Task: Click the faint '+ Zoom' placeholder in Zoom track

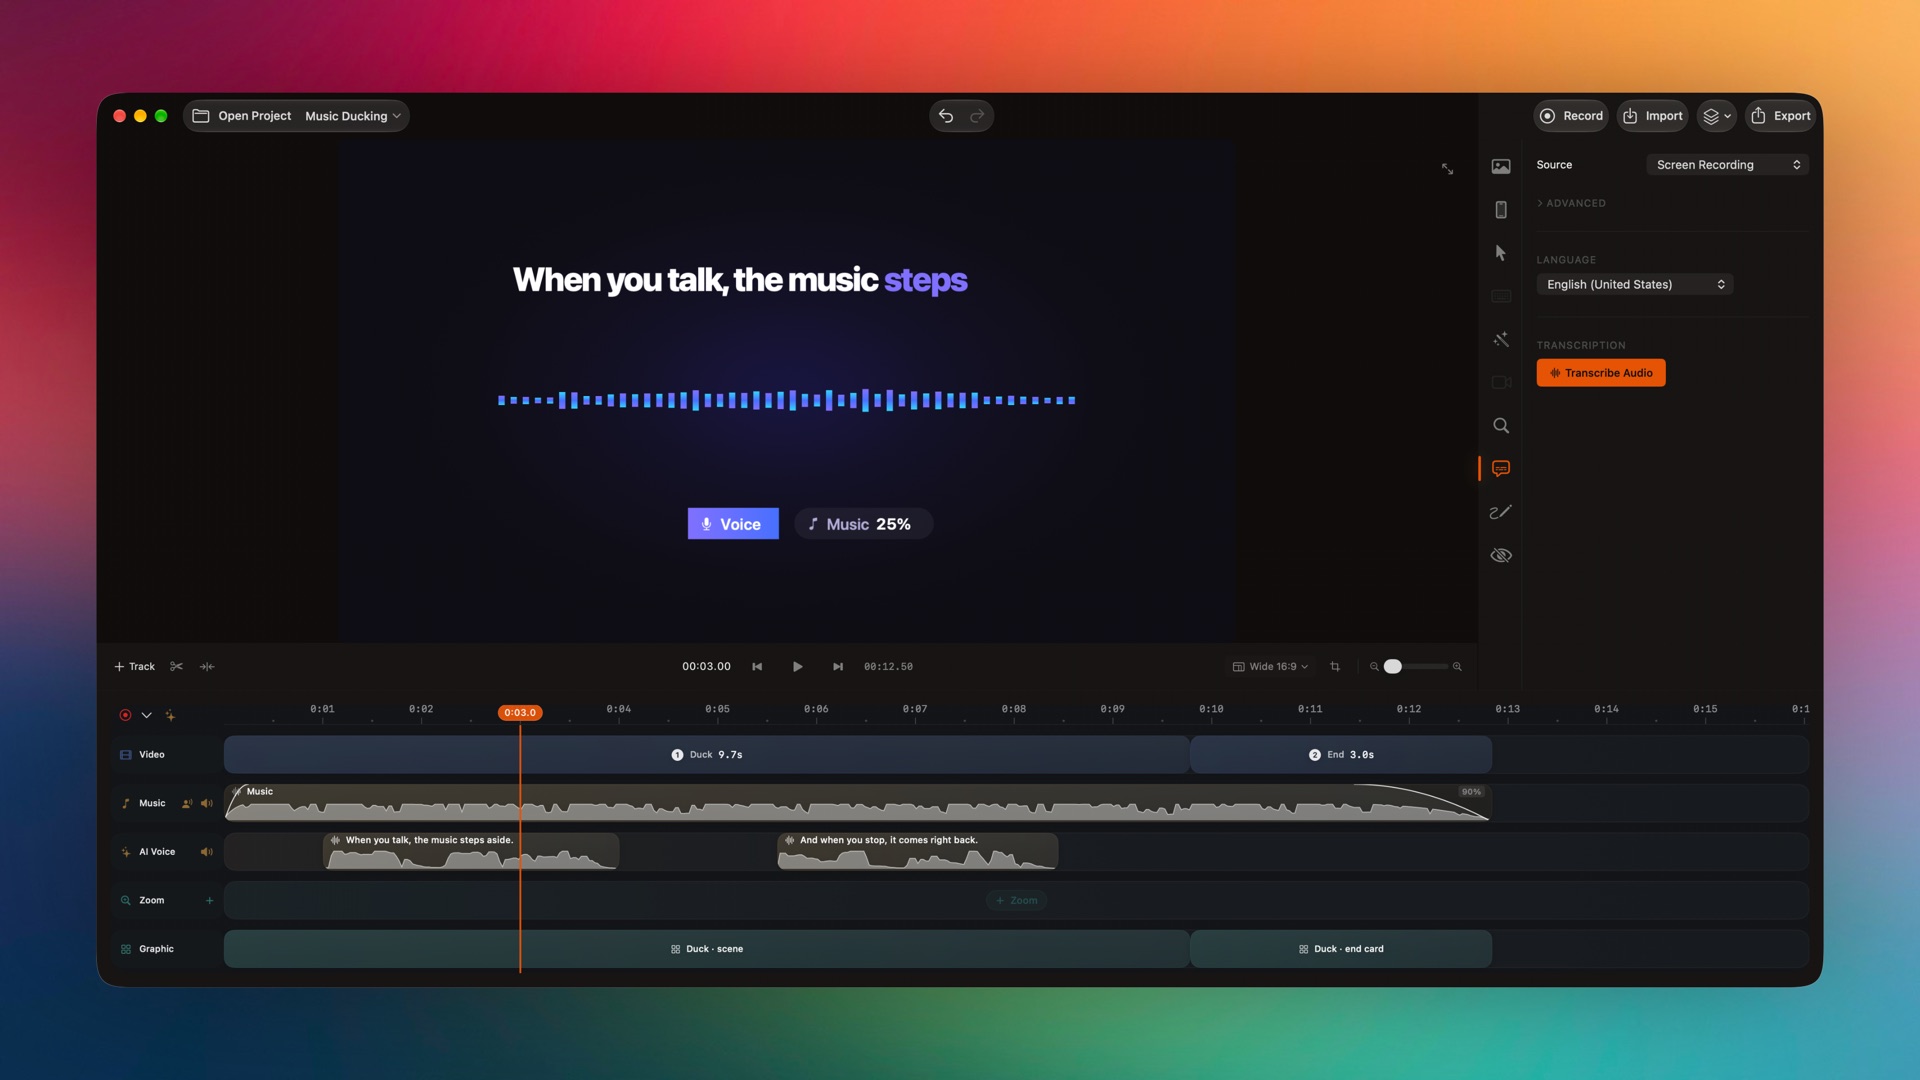Action: tap(1017, 900)
